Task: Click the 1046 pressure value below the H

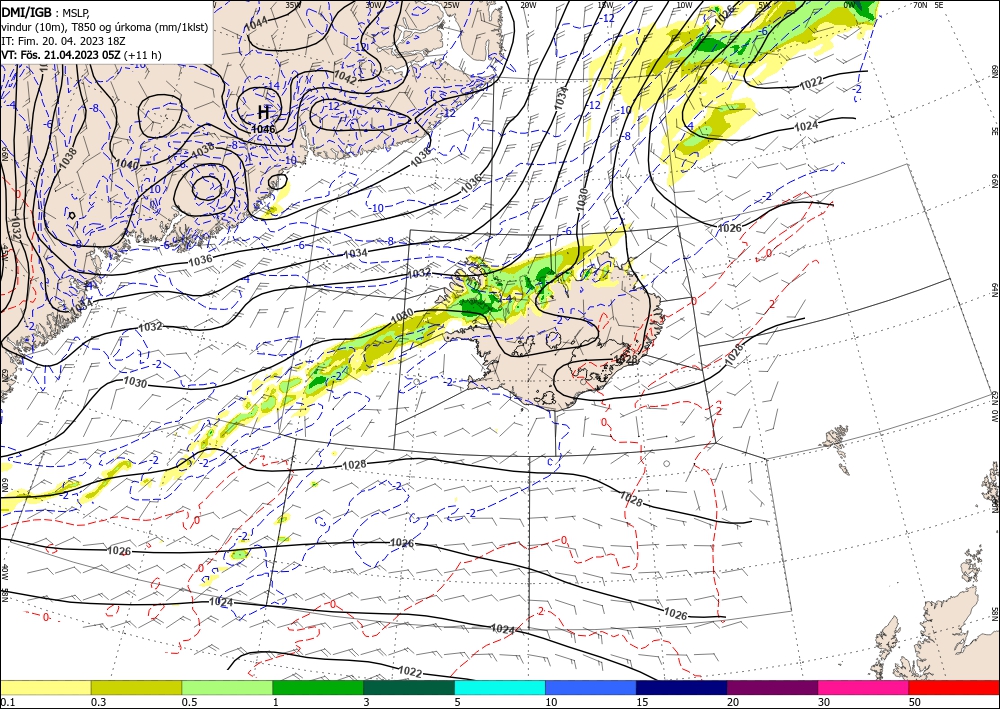Action: pyautogui.click(x=263, y=129)
